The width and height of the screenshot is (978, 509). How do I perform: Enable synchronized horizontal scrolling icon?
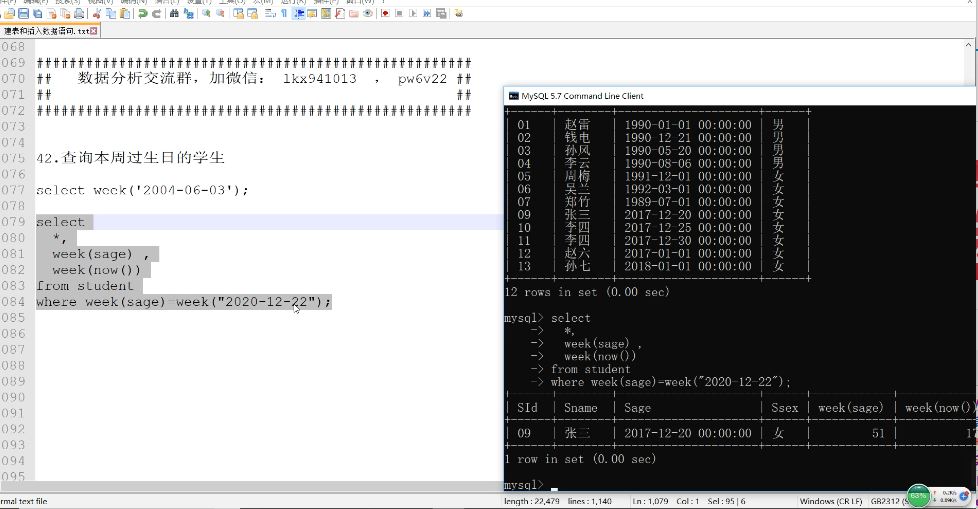(252, 13)
